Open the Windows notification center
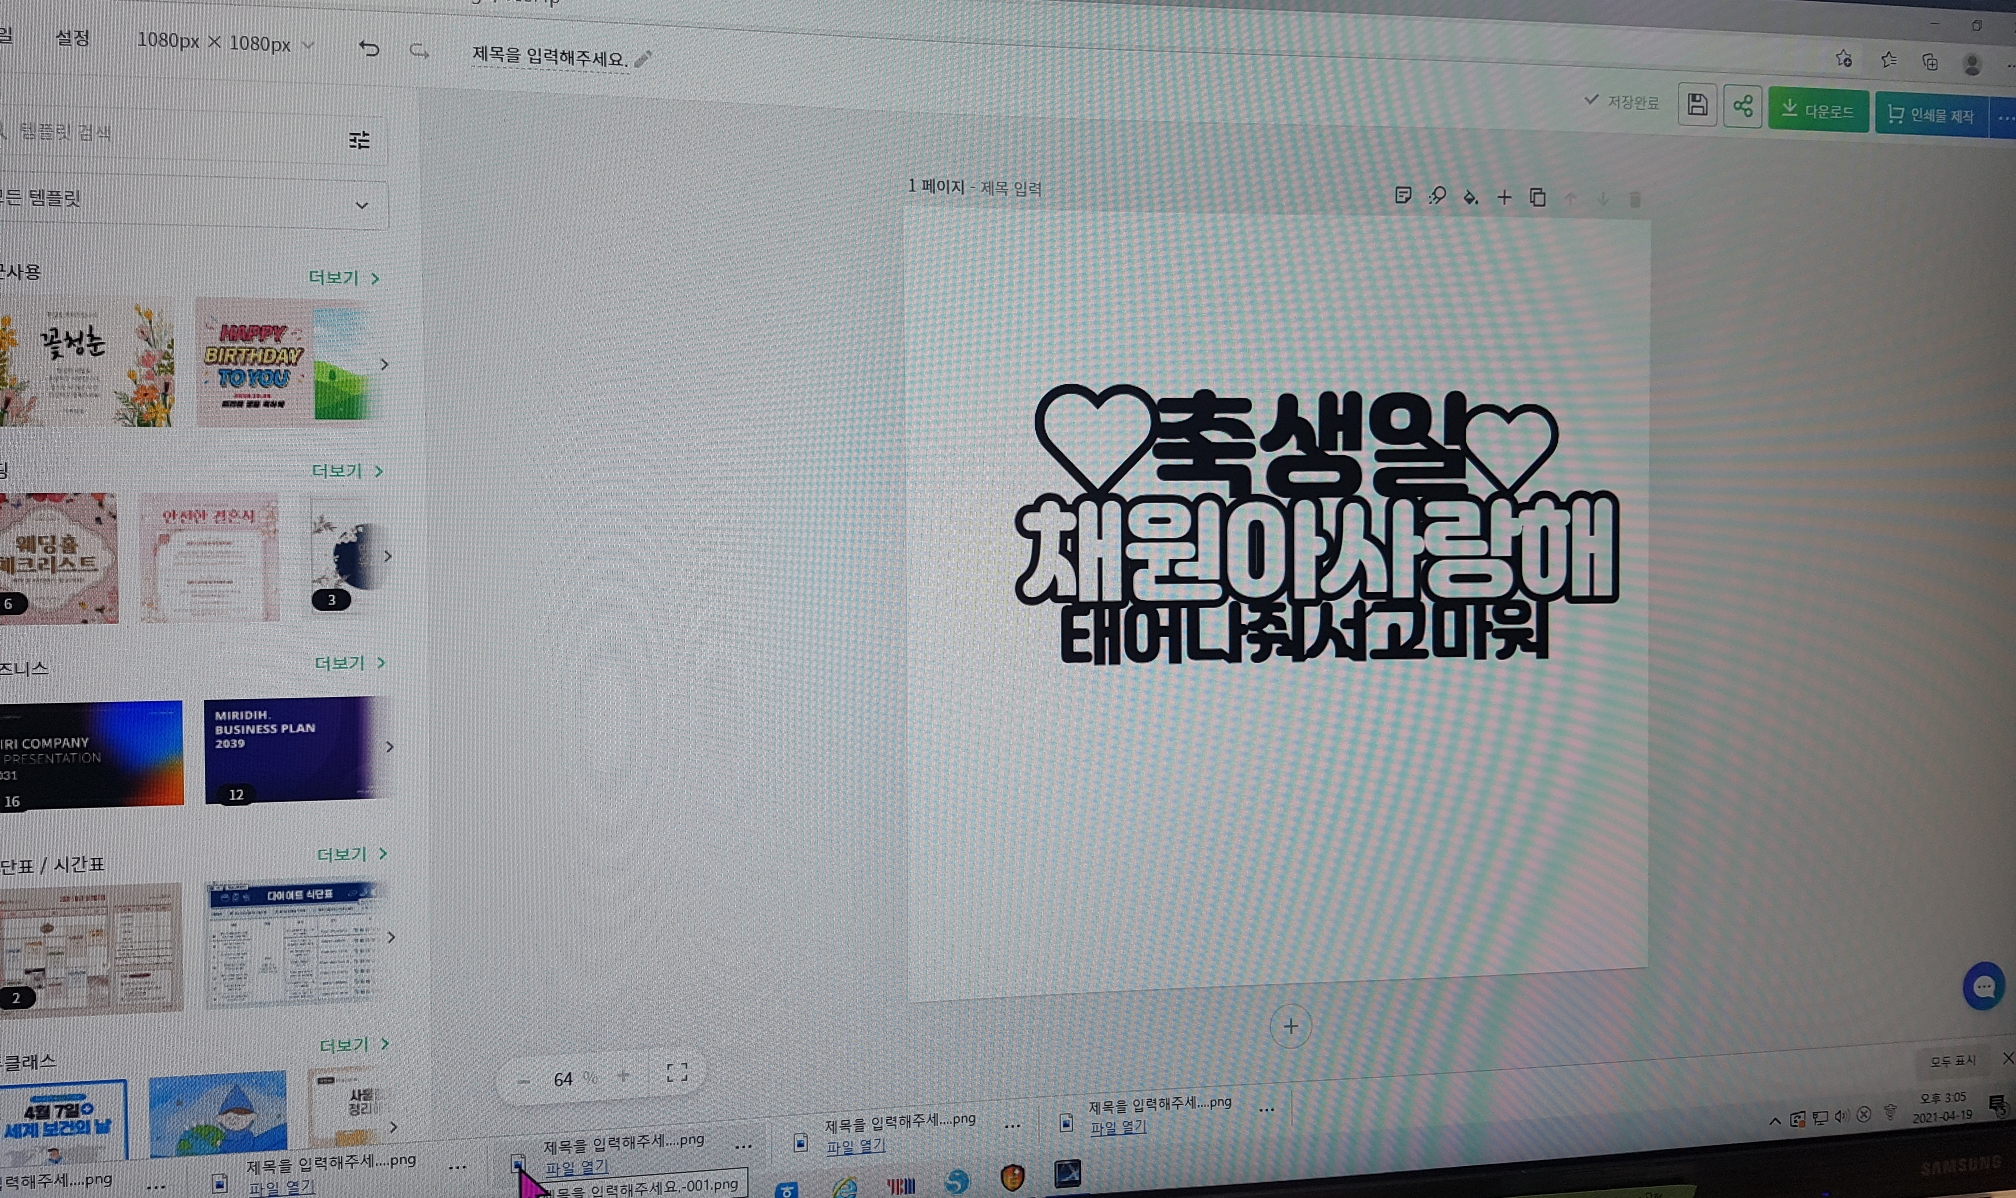The height and width of the screenshot is (1198, 2016). click(1996, 1104)
